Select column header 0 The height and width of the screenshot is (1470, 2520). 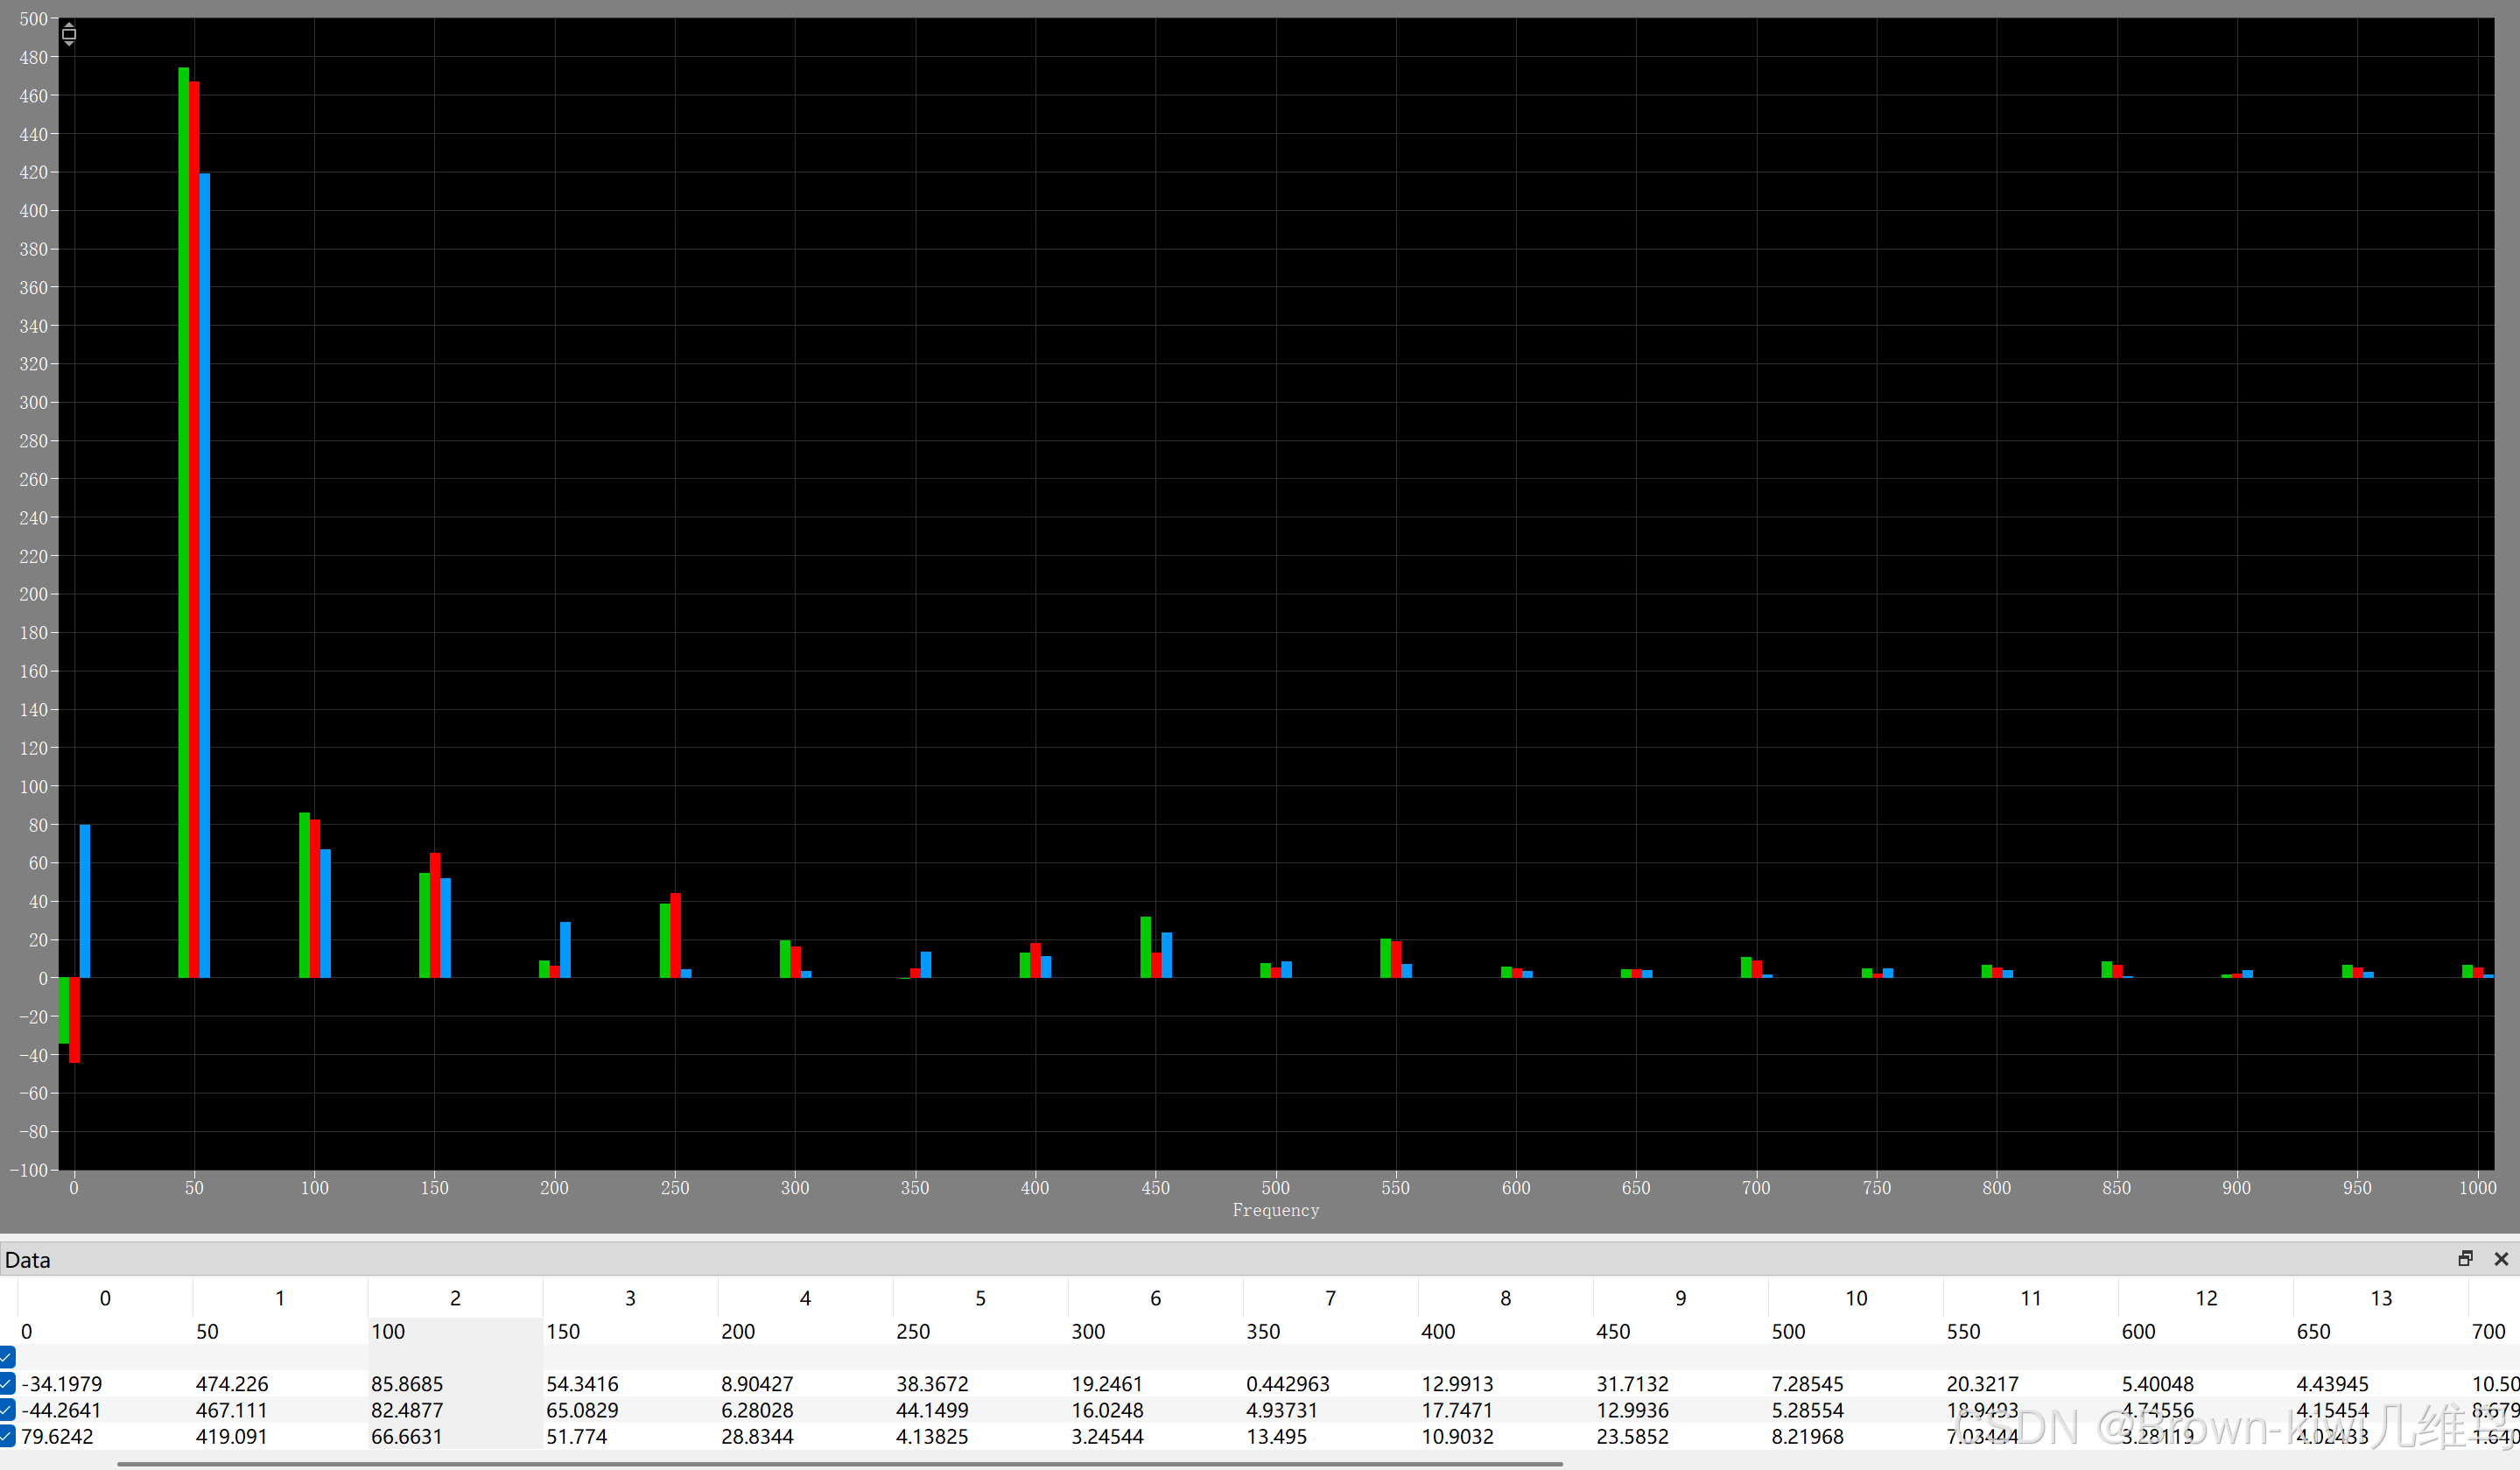tap(105, 1298)
